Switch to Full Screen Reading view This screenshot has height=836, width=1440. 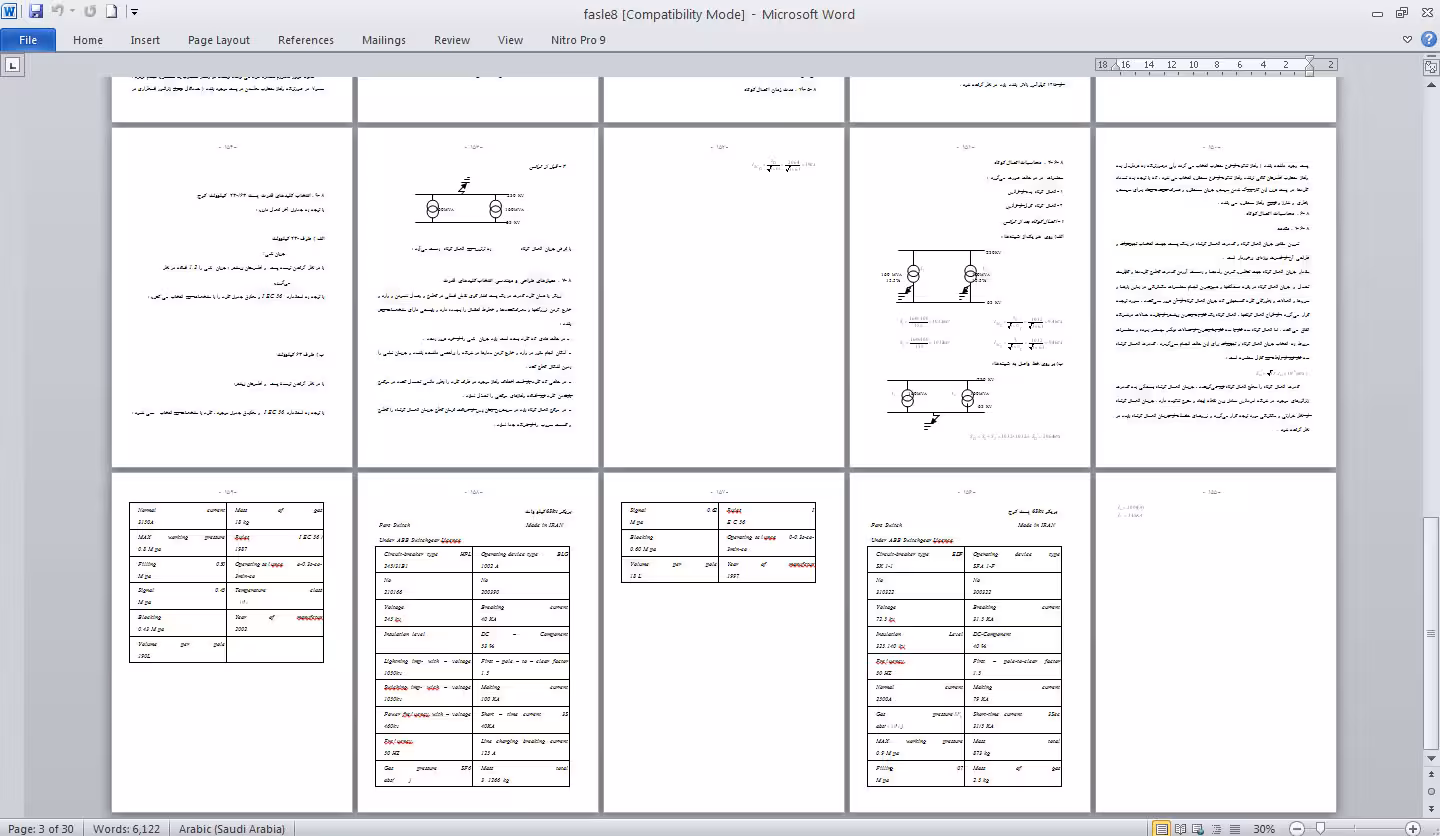pyautogui.click(x=1182, y=828)
